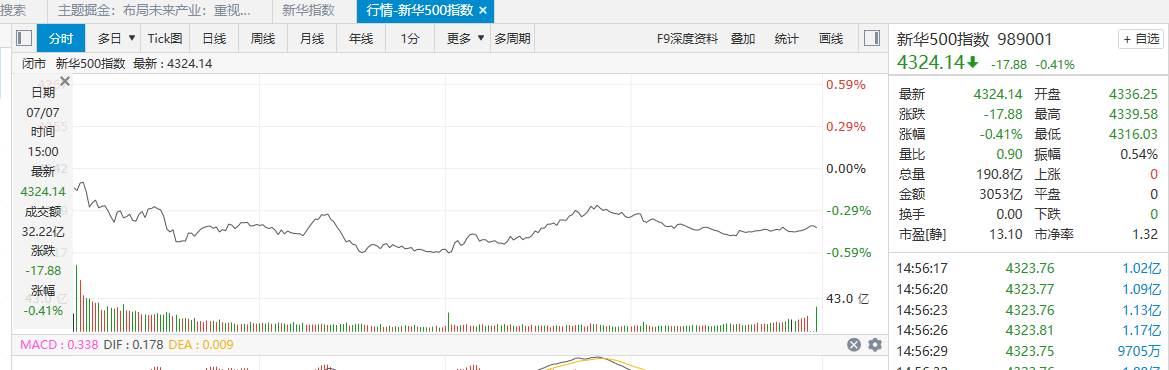
Task: Open MACD indicator settings gear
Action: click(875, 345)
